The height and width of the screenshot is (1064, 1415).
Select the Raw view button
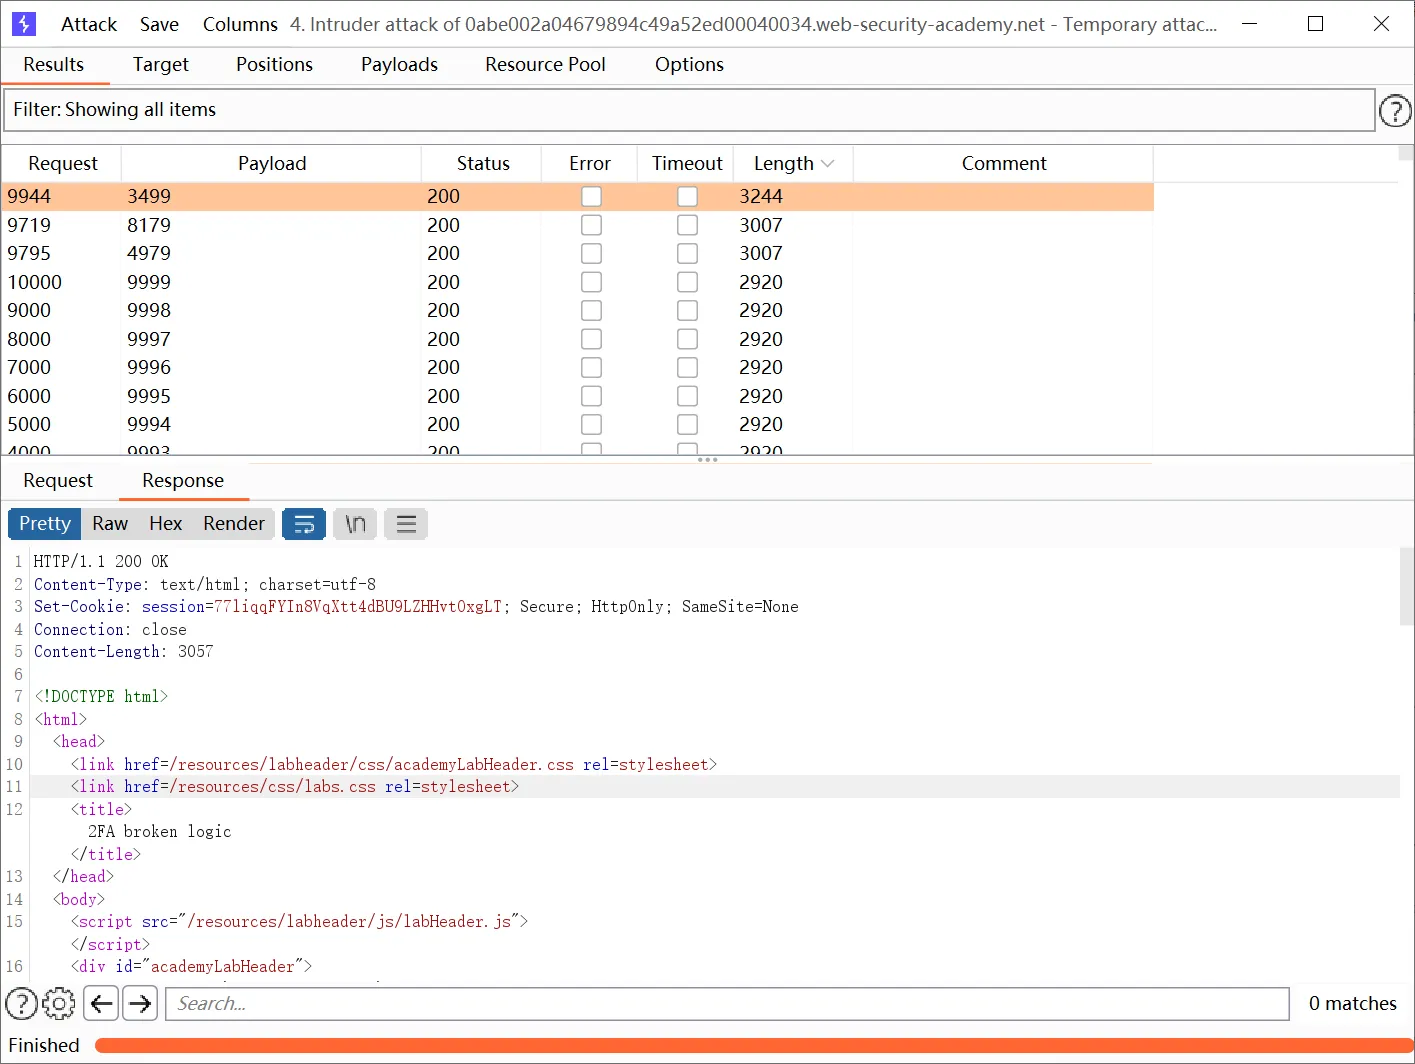click(110, 524)
